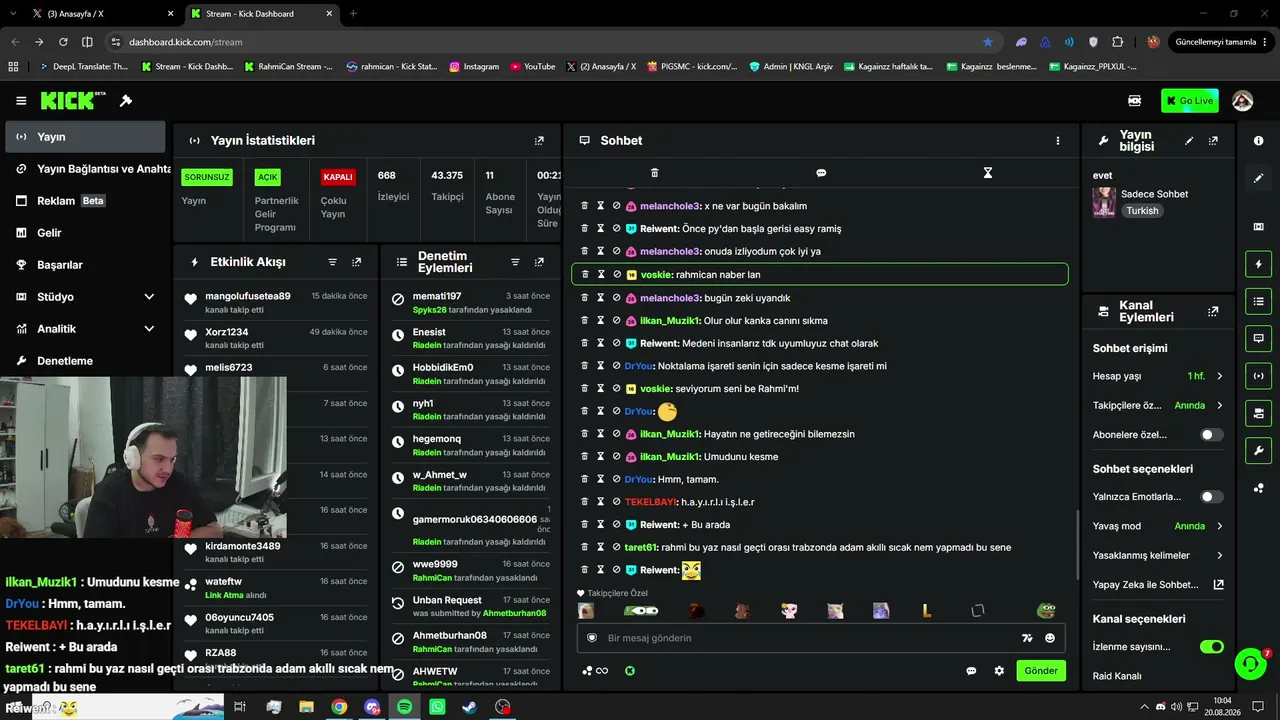Click username mangolufusetea89 in activity feed
The height and width of the screenshot is (720, 1280).
tap(248, 296)
